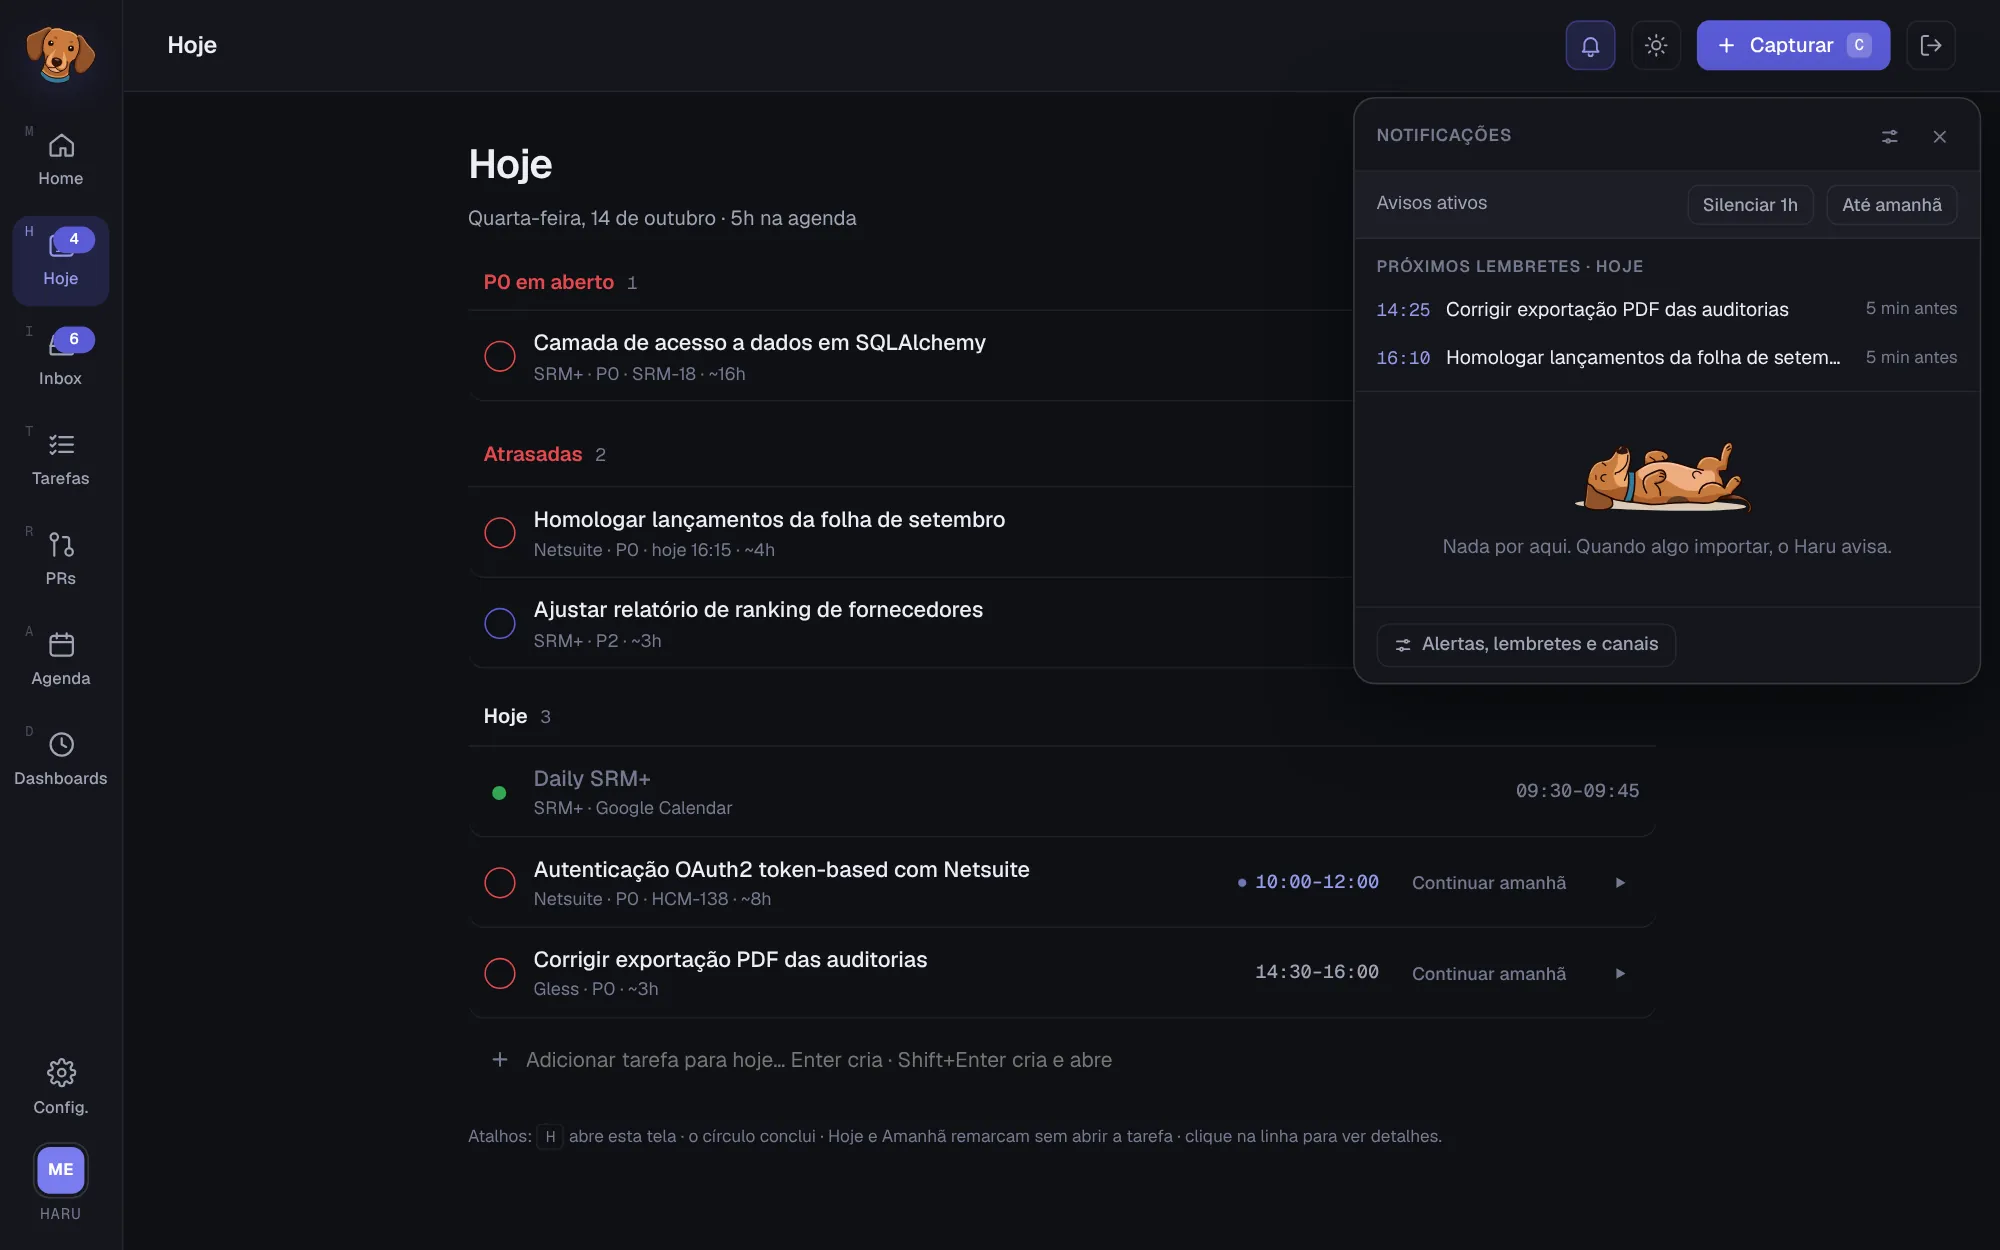Click Continuar amanhã for Autenticação OAuth2
This screenshot has width=2000, height=1250.
(1489, 883)
